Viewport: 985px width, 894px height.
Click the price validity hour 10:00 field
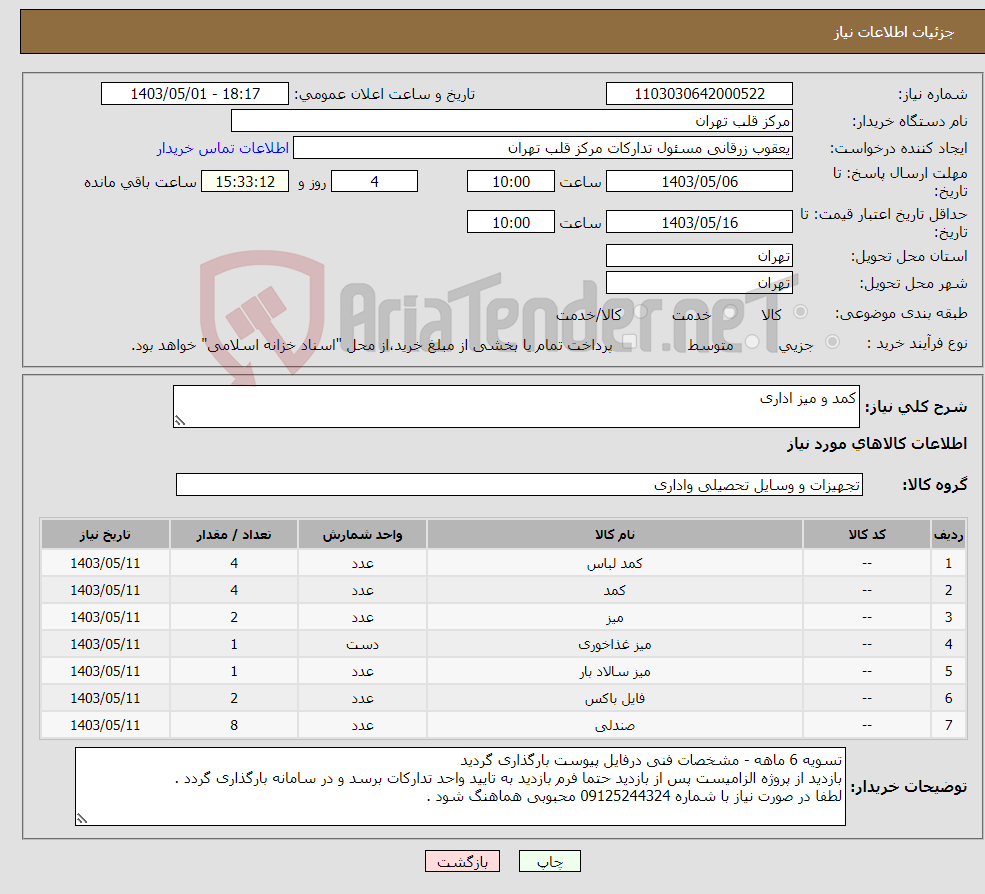[511, 222]
